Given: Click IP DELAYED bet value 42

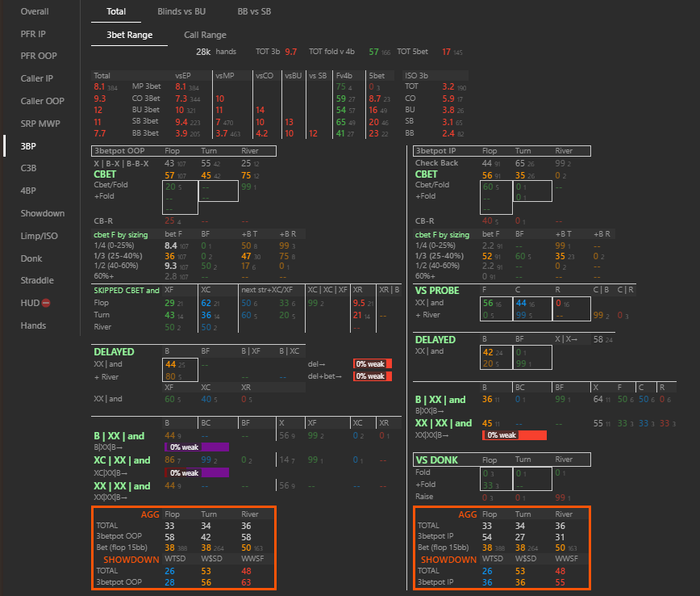Looking at the screenshot, I should (x=488, y=352).
